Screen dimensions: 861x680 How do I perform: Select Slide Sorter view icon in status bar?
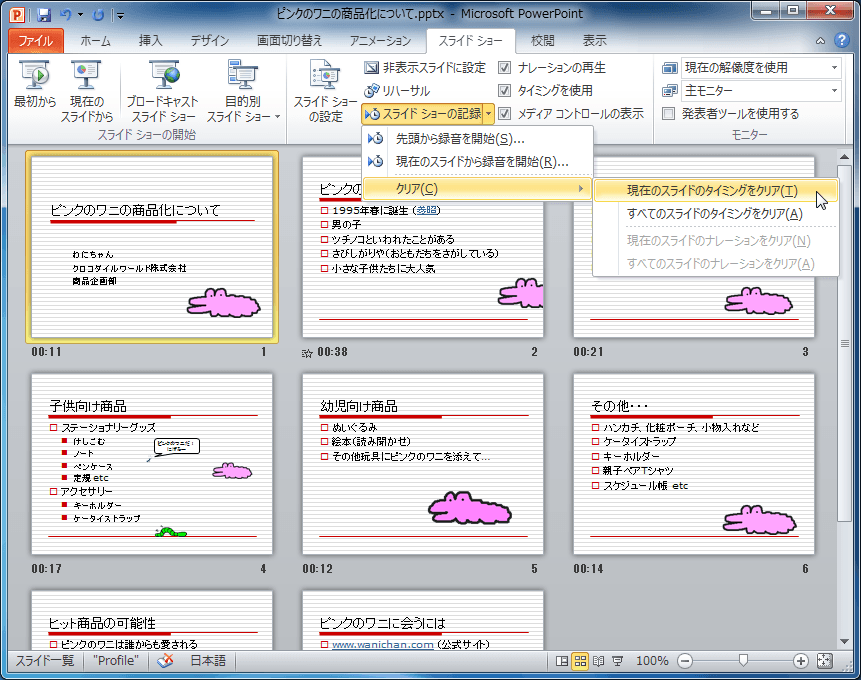coord(580,661)
